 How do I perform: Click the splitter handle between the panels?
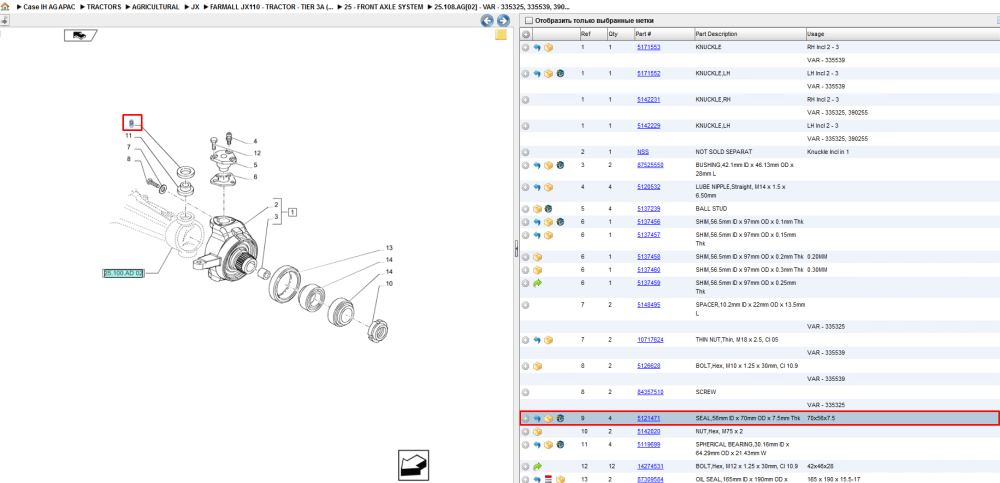516,249
